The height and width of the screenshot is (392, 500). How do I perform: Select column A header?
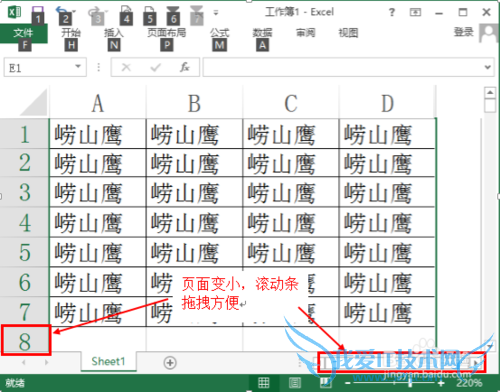click(x=98, y=103)
